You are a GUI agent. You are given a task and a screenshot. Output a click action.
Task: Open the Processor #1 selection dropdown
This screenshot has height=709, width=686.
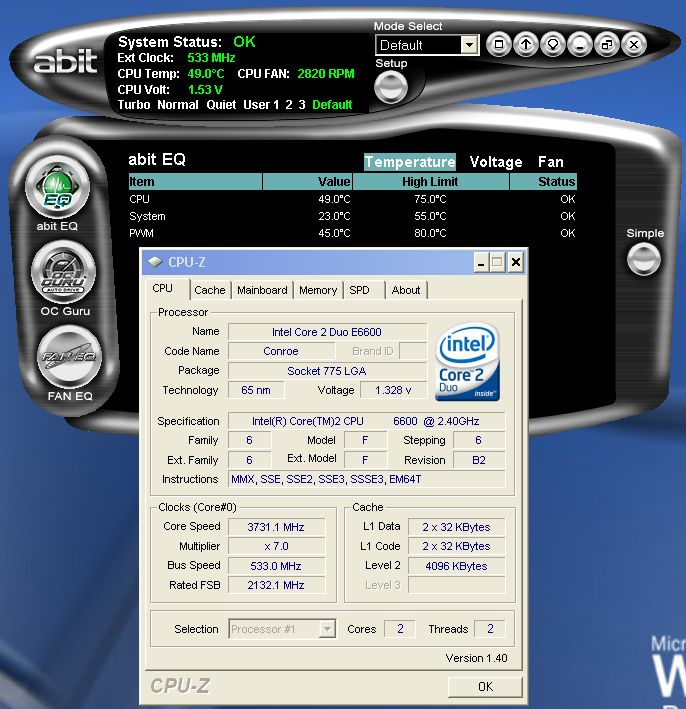tap(327, 629)
